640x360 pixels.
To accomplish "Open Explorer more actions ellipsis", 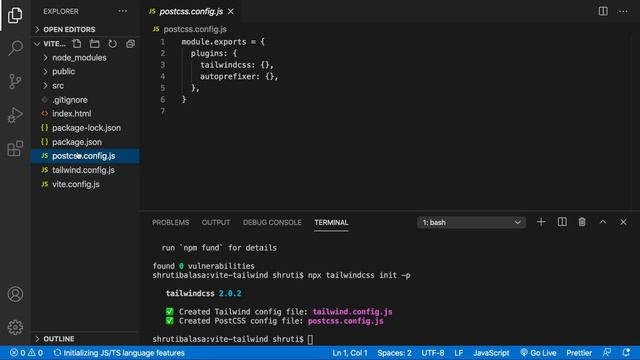I will tap(123, 11).
